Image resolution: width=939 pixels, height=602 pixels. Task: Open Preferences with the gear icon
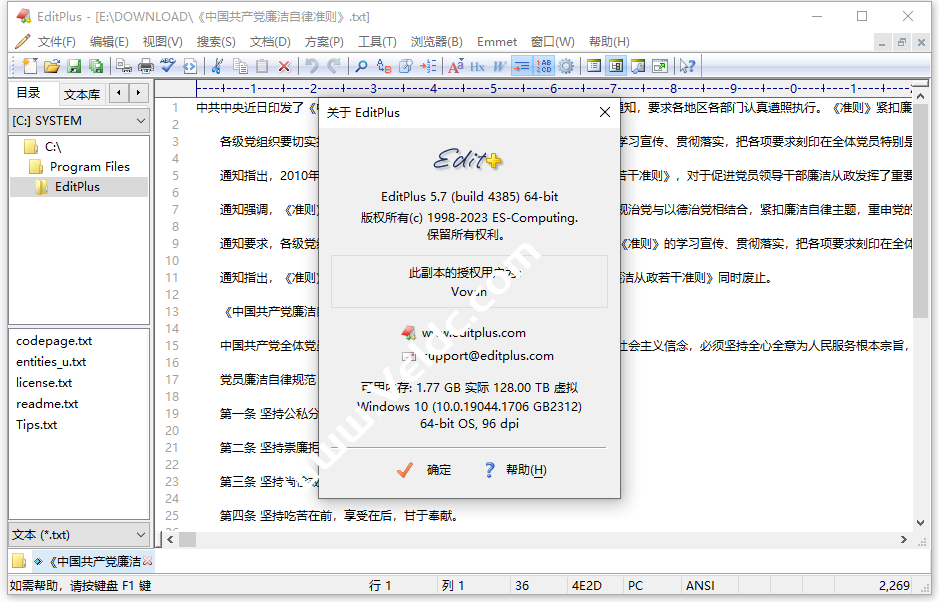point(565,66)
